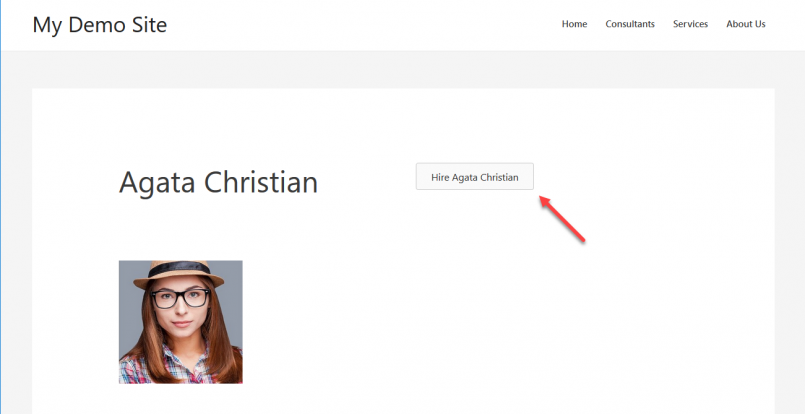Click the Hire Agata Christian button
The height and width of the screenshot is (414, 805).
click(475, 177)
